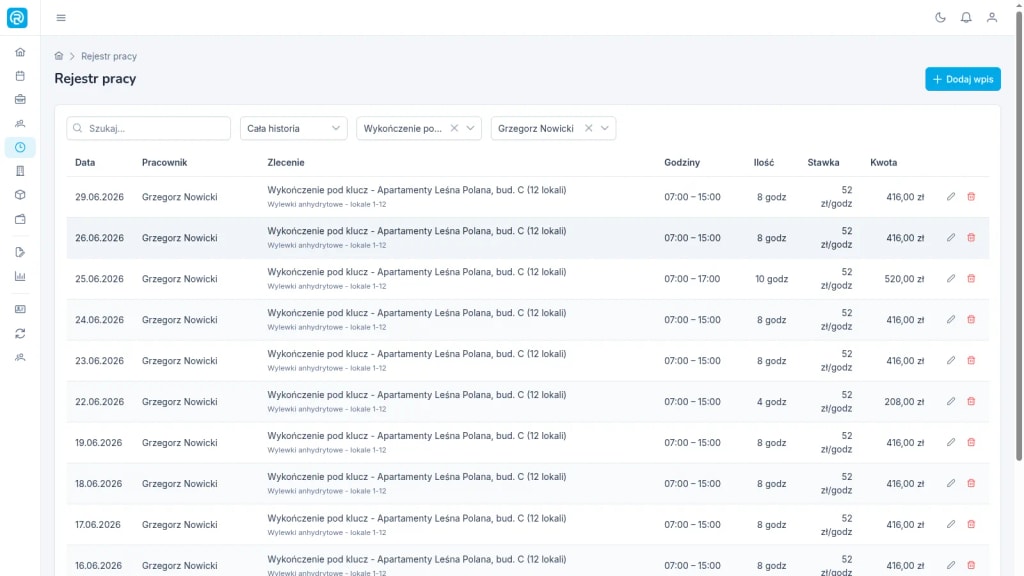Expand the Wykończenie po... order filter
This screenshot has width=1024, height=576.
pyautogui.click(x=470, y=128)
